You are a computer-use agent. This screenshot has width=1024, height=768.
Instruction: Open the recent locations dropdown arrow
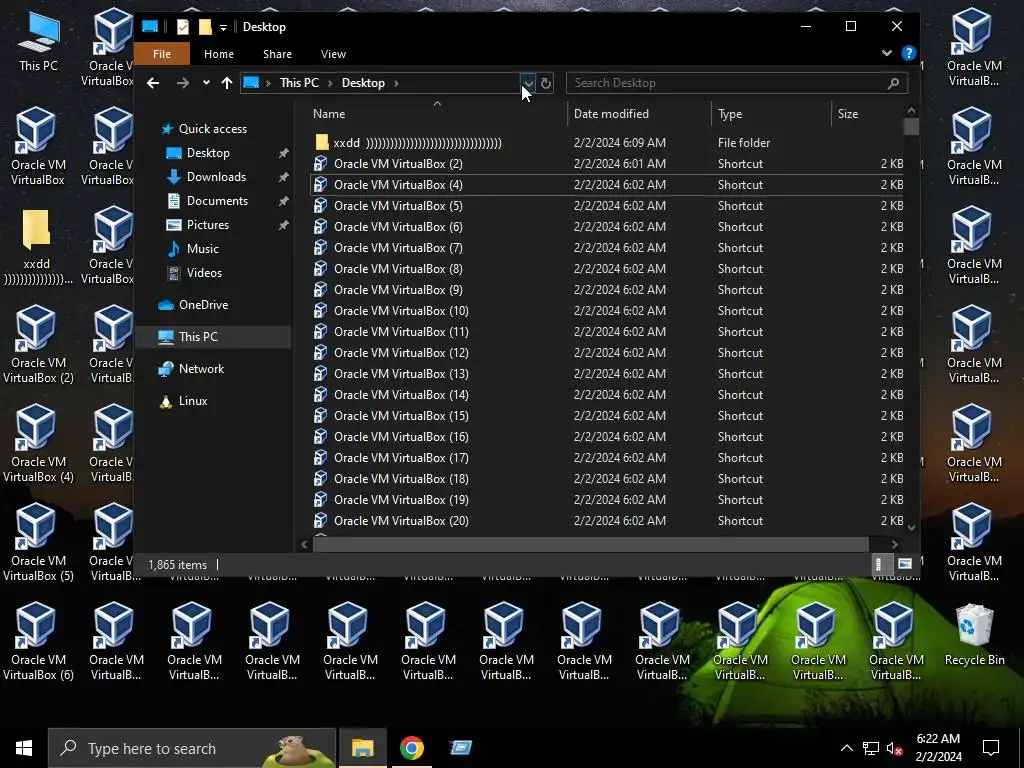pyautogui.click(x=206, y=83)
